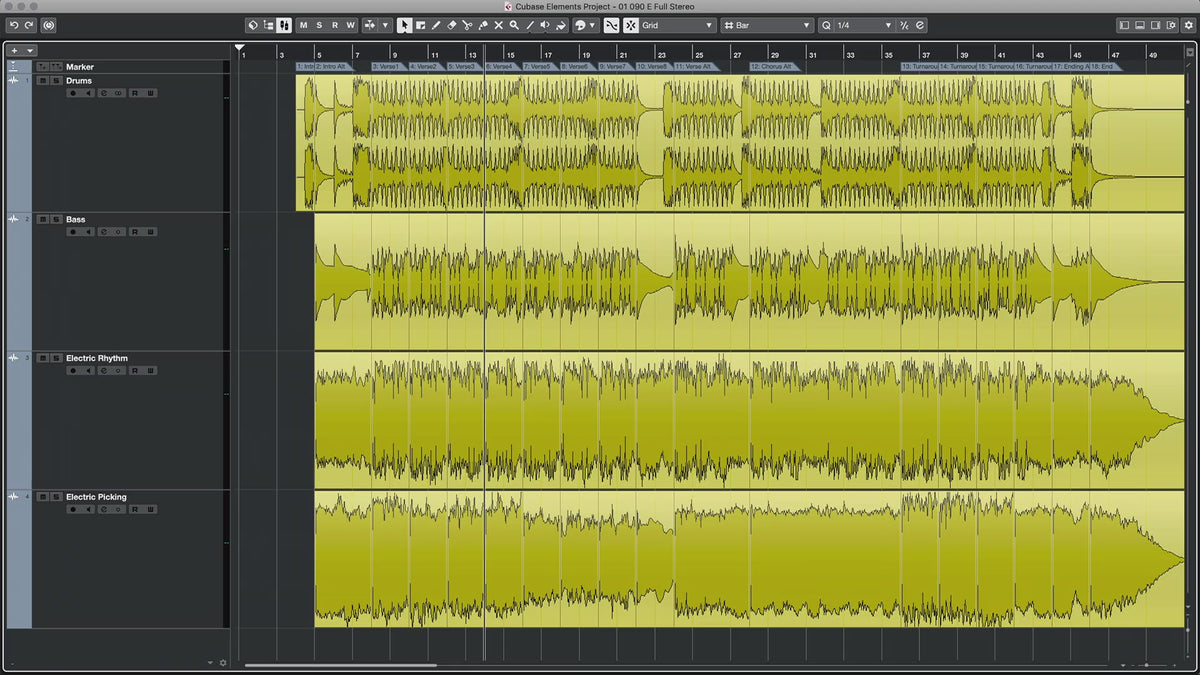The height and width of the screenshot is (675, 1200).
Task: Click the global Mute M button
Action: click(303, 25)
